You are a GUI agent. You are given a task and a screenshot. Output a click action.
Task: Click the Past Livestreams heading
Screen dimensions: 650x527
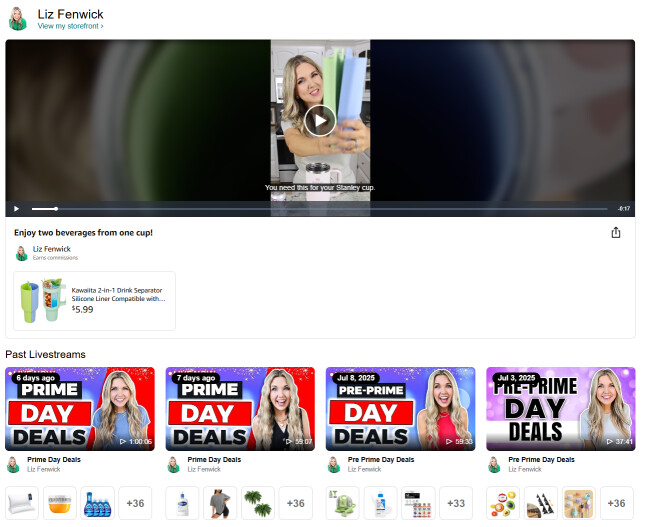[x=46, y=355]
